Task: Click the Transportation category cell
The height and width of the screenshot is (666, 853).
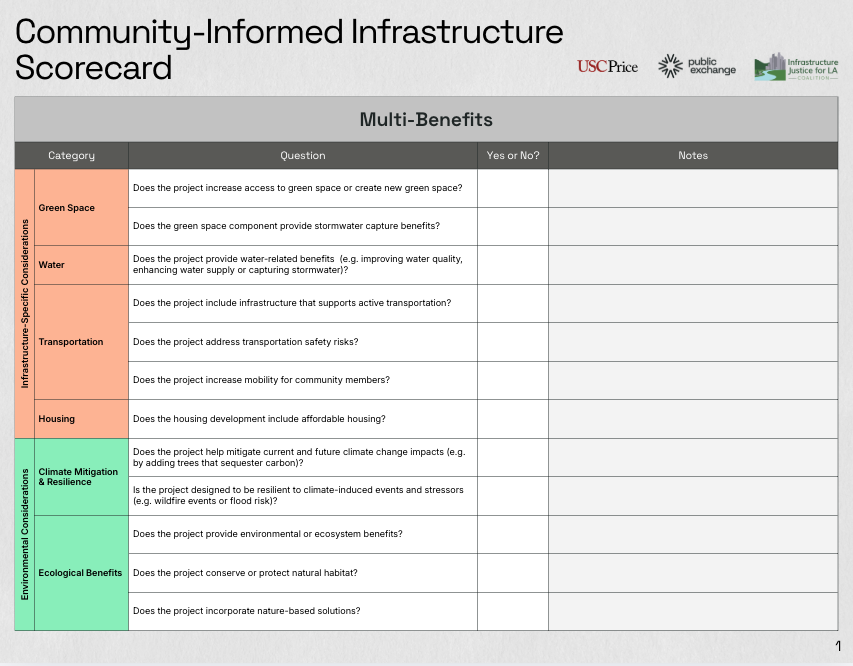Action: [x=81, y=342]
